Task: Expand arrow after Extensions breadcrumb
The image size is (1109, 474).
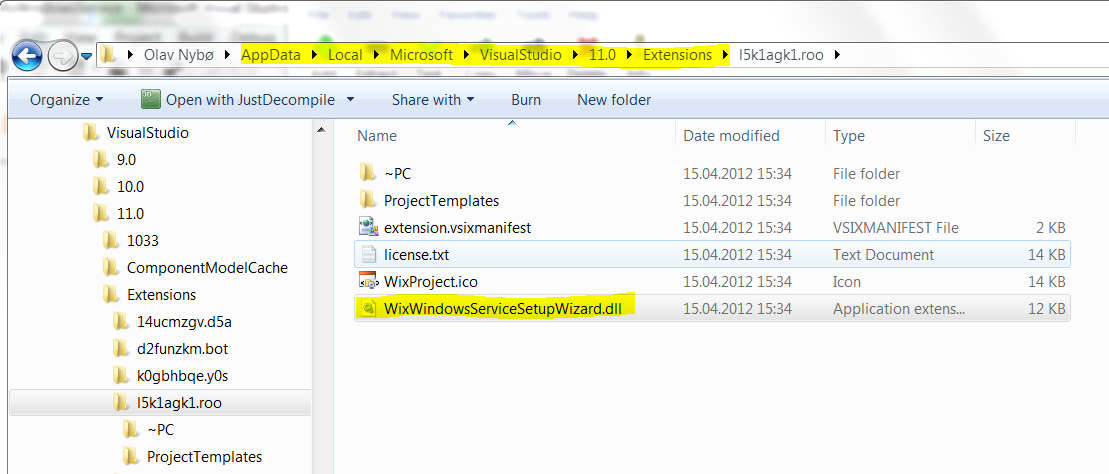Action: pos(724,54)
